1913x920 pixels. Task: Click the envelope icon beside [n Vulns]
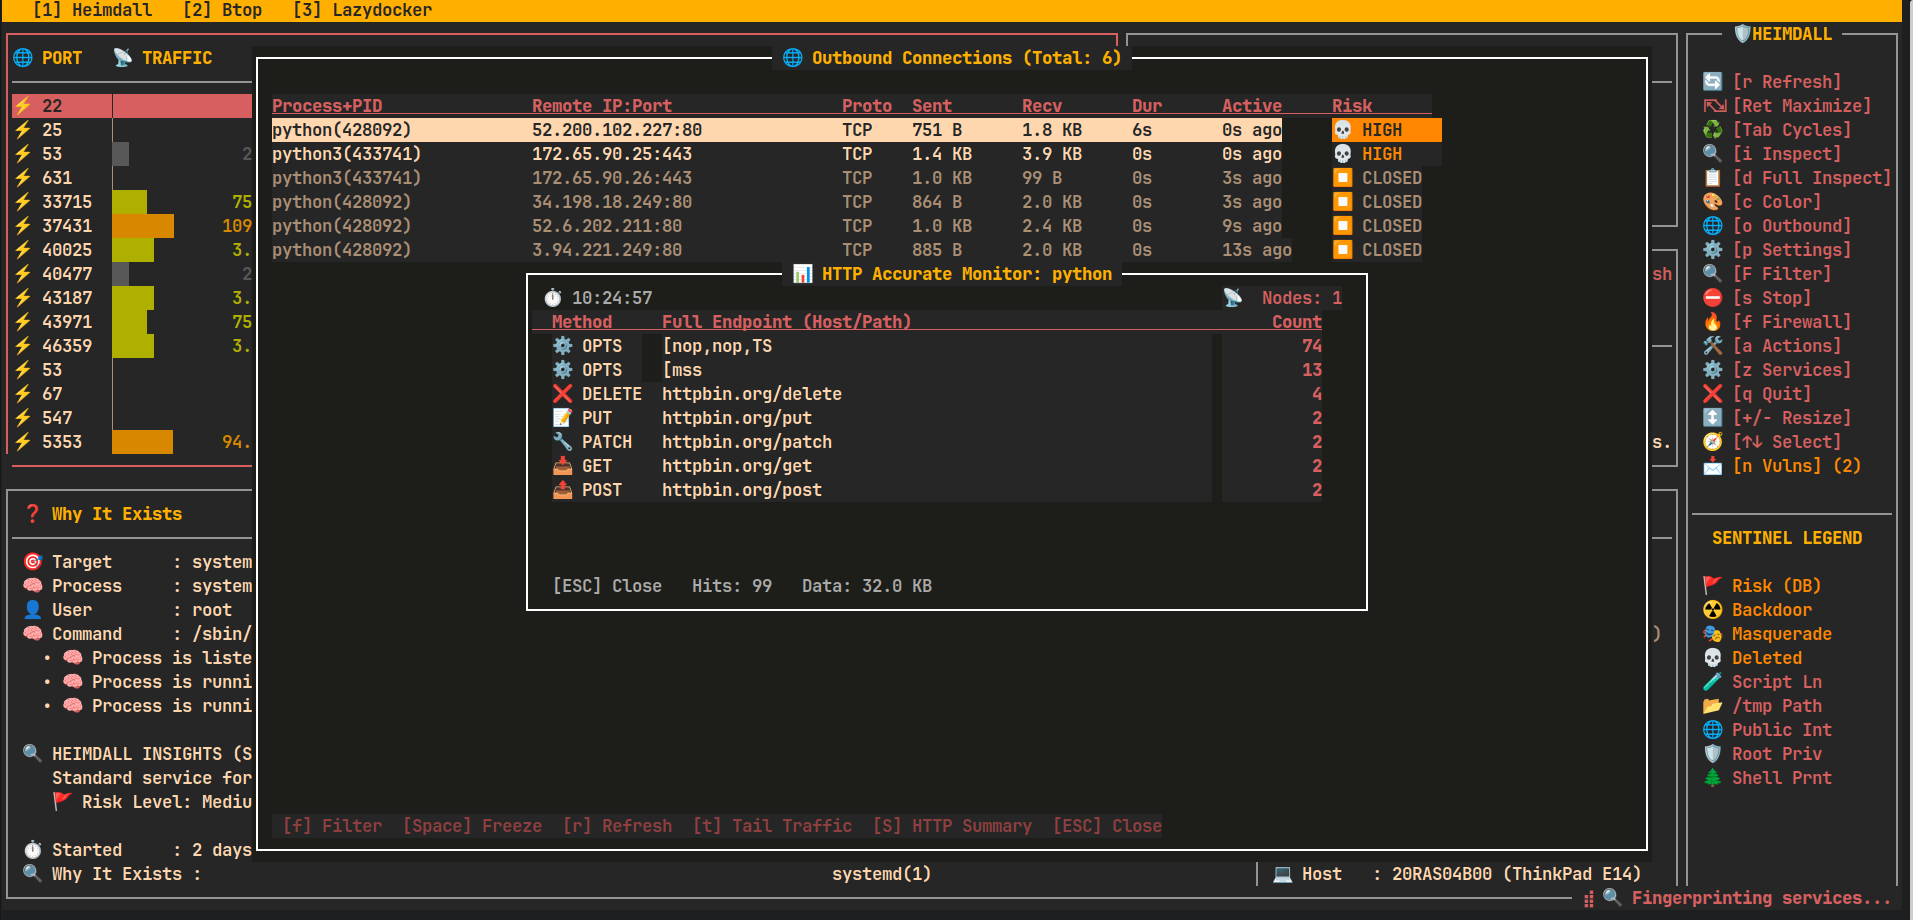(x=1713, y=466)
